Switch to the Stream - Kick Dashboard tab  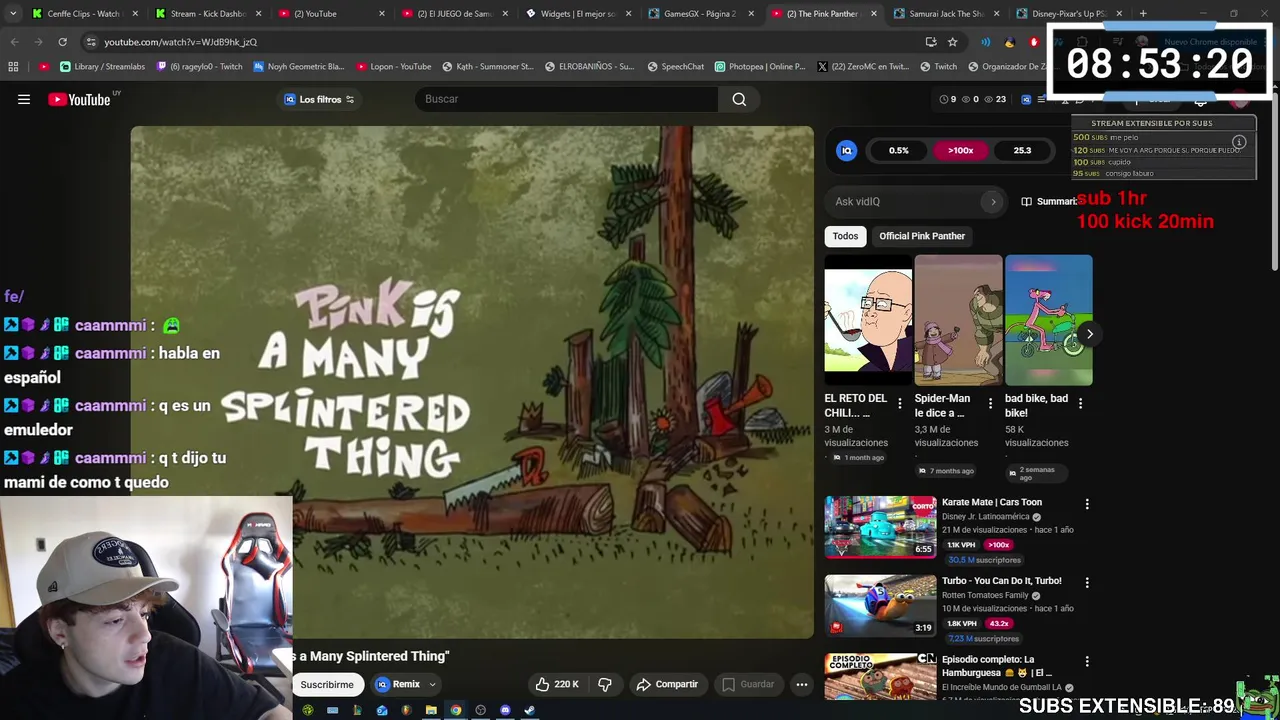point(208,13)
